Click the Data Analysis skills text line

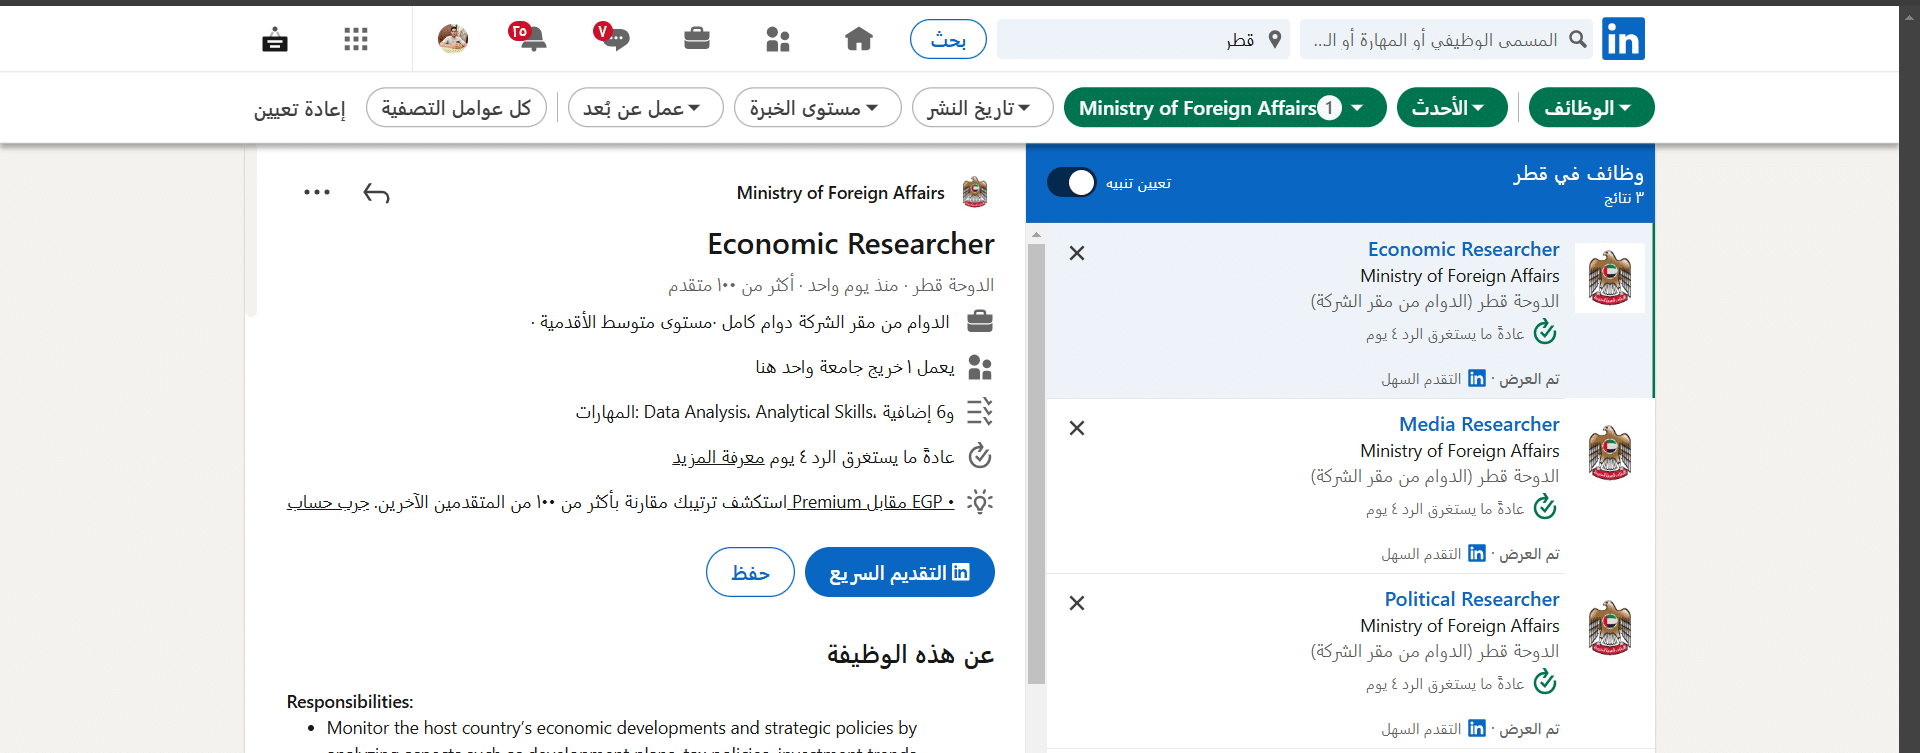tap(765, 412)
